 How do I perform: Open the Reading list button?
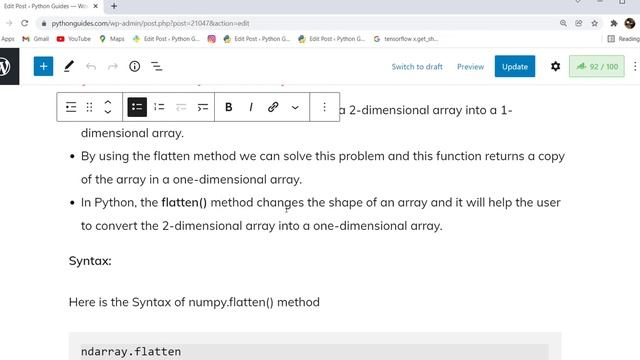click(x=623, y=39)
